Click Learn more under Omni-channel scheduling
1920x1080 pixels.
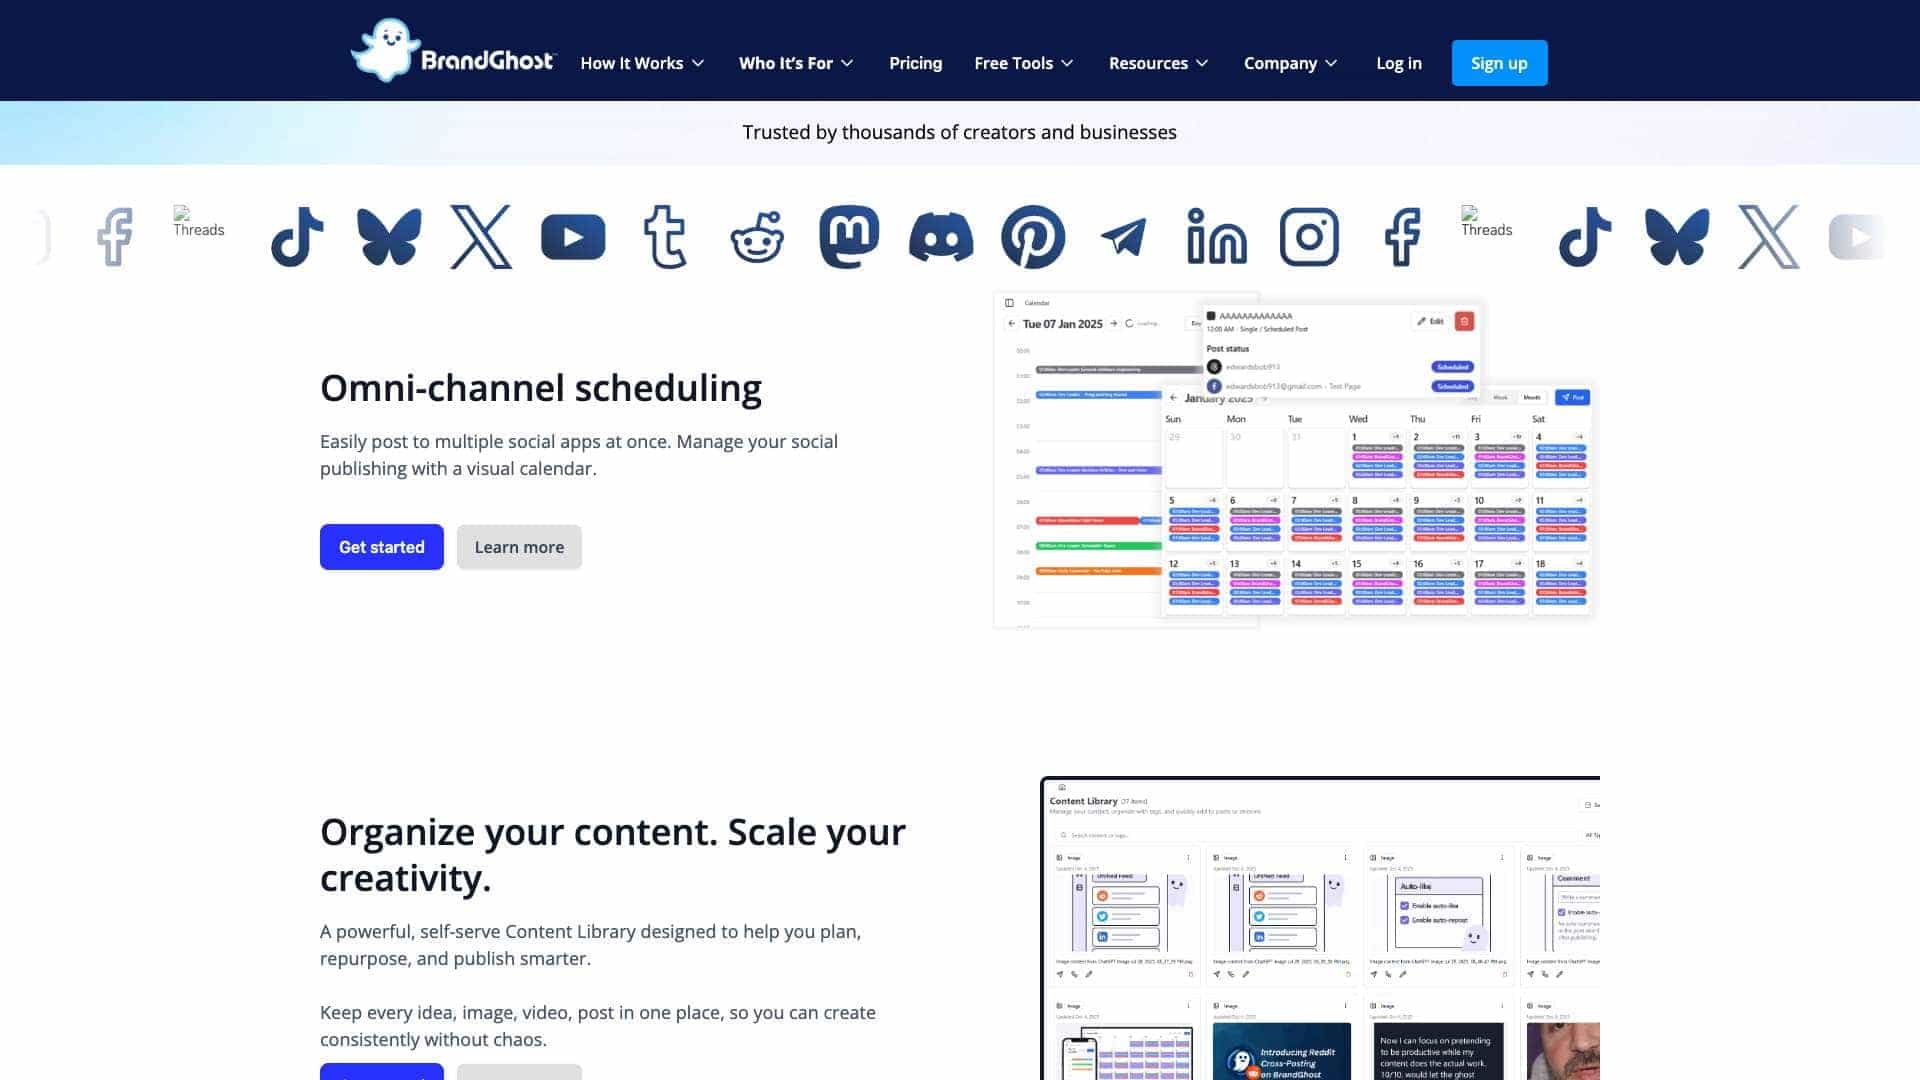[x=519, y=547]
